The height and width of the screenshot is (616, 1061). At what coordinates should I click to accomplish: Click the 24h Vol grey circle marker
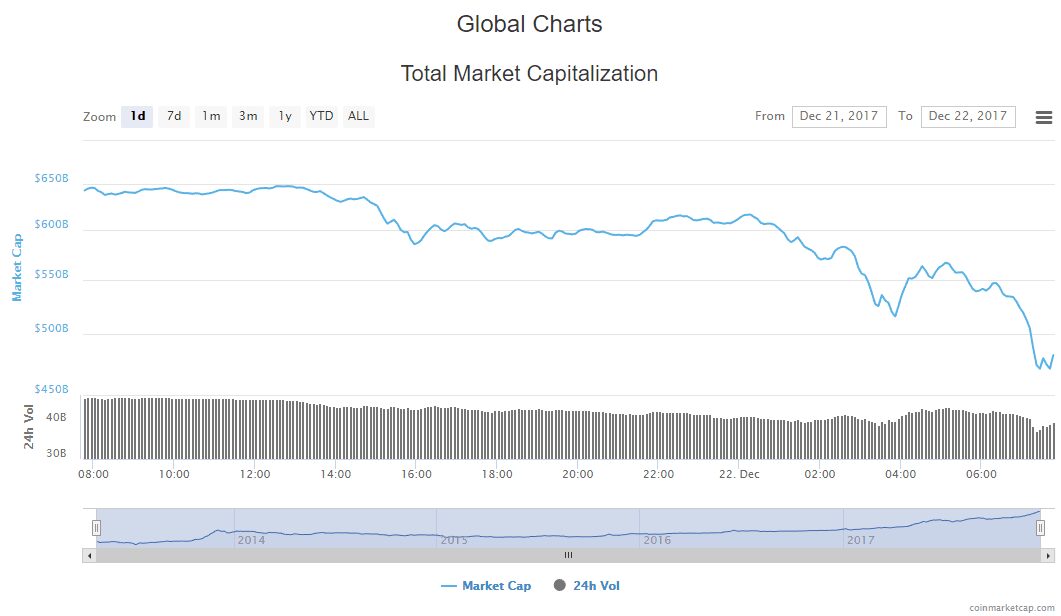tap(560, 586)
